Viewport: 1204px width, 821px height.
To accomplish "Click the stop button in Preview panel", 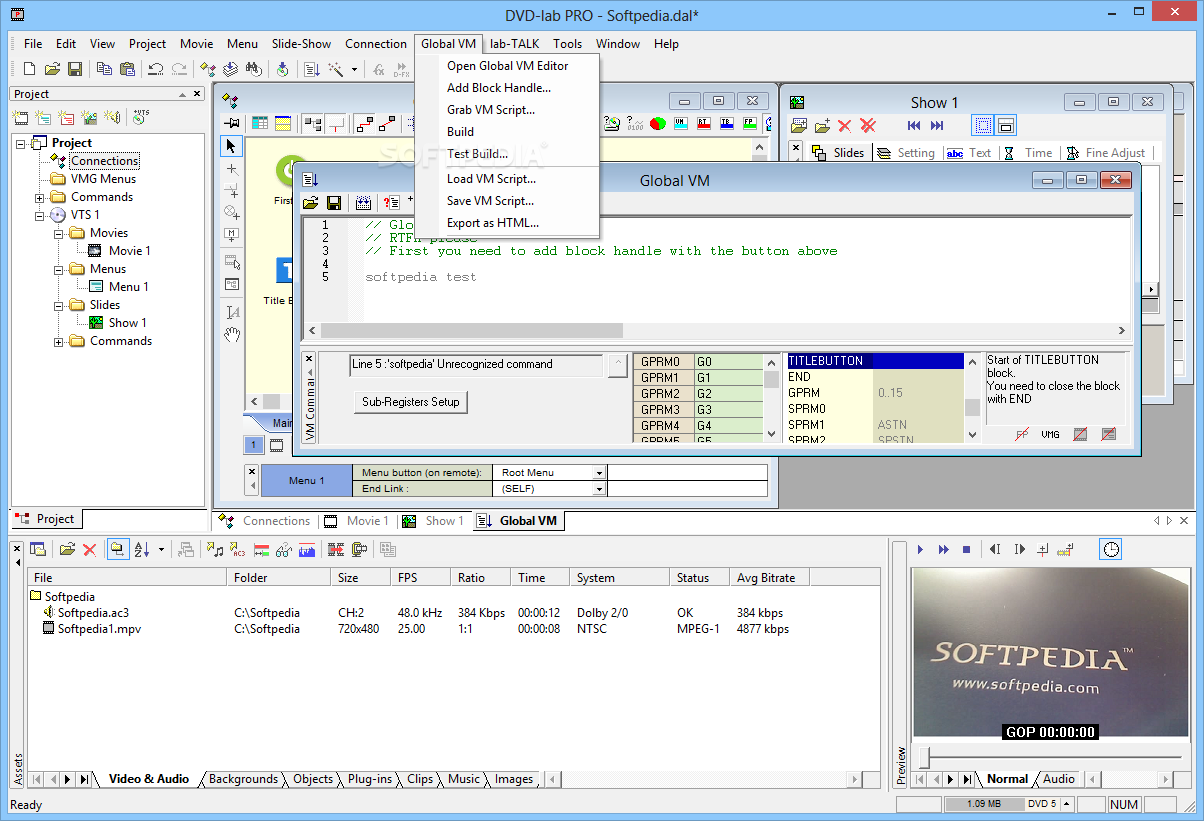I will [x=967, y=549].
